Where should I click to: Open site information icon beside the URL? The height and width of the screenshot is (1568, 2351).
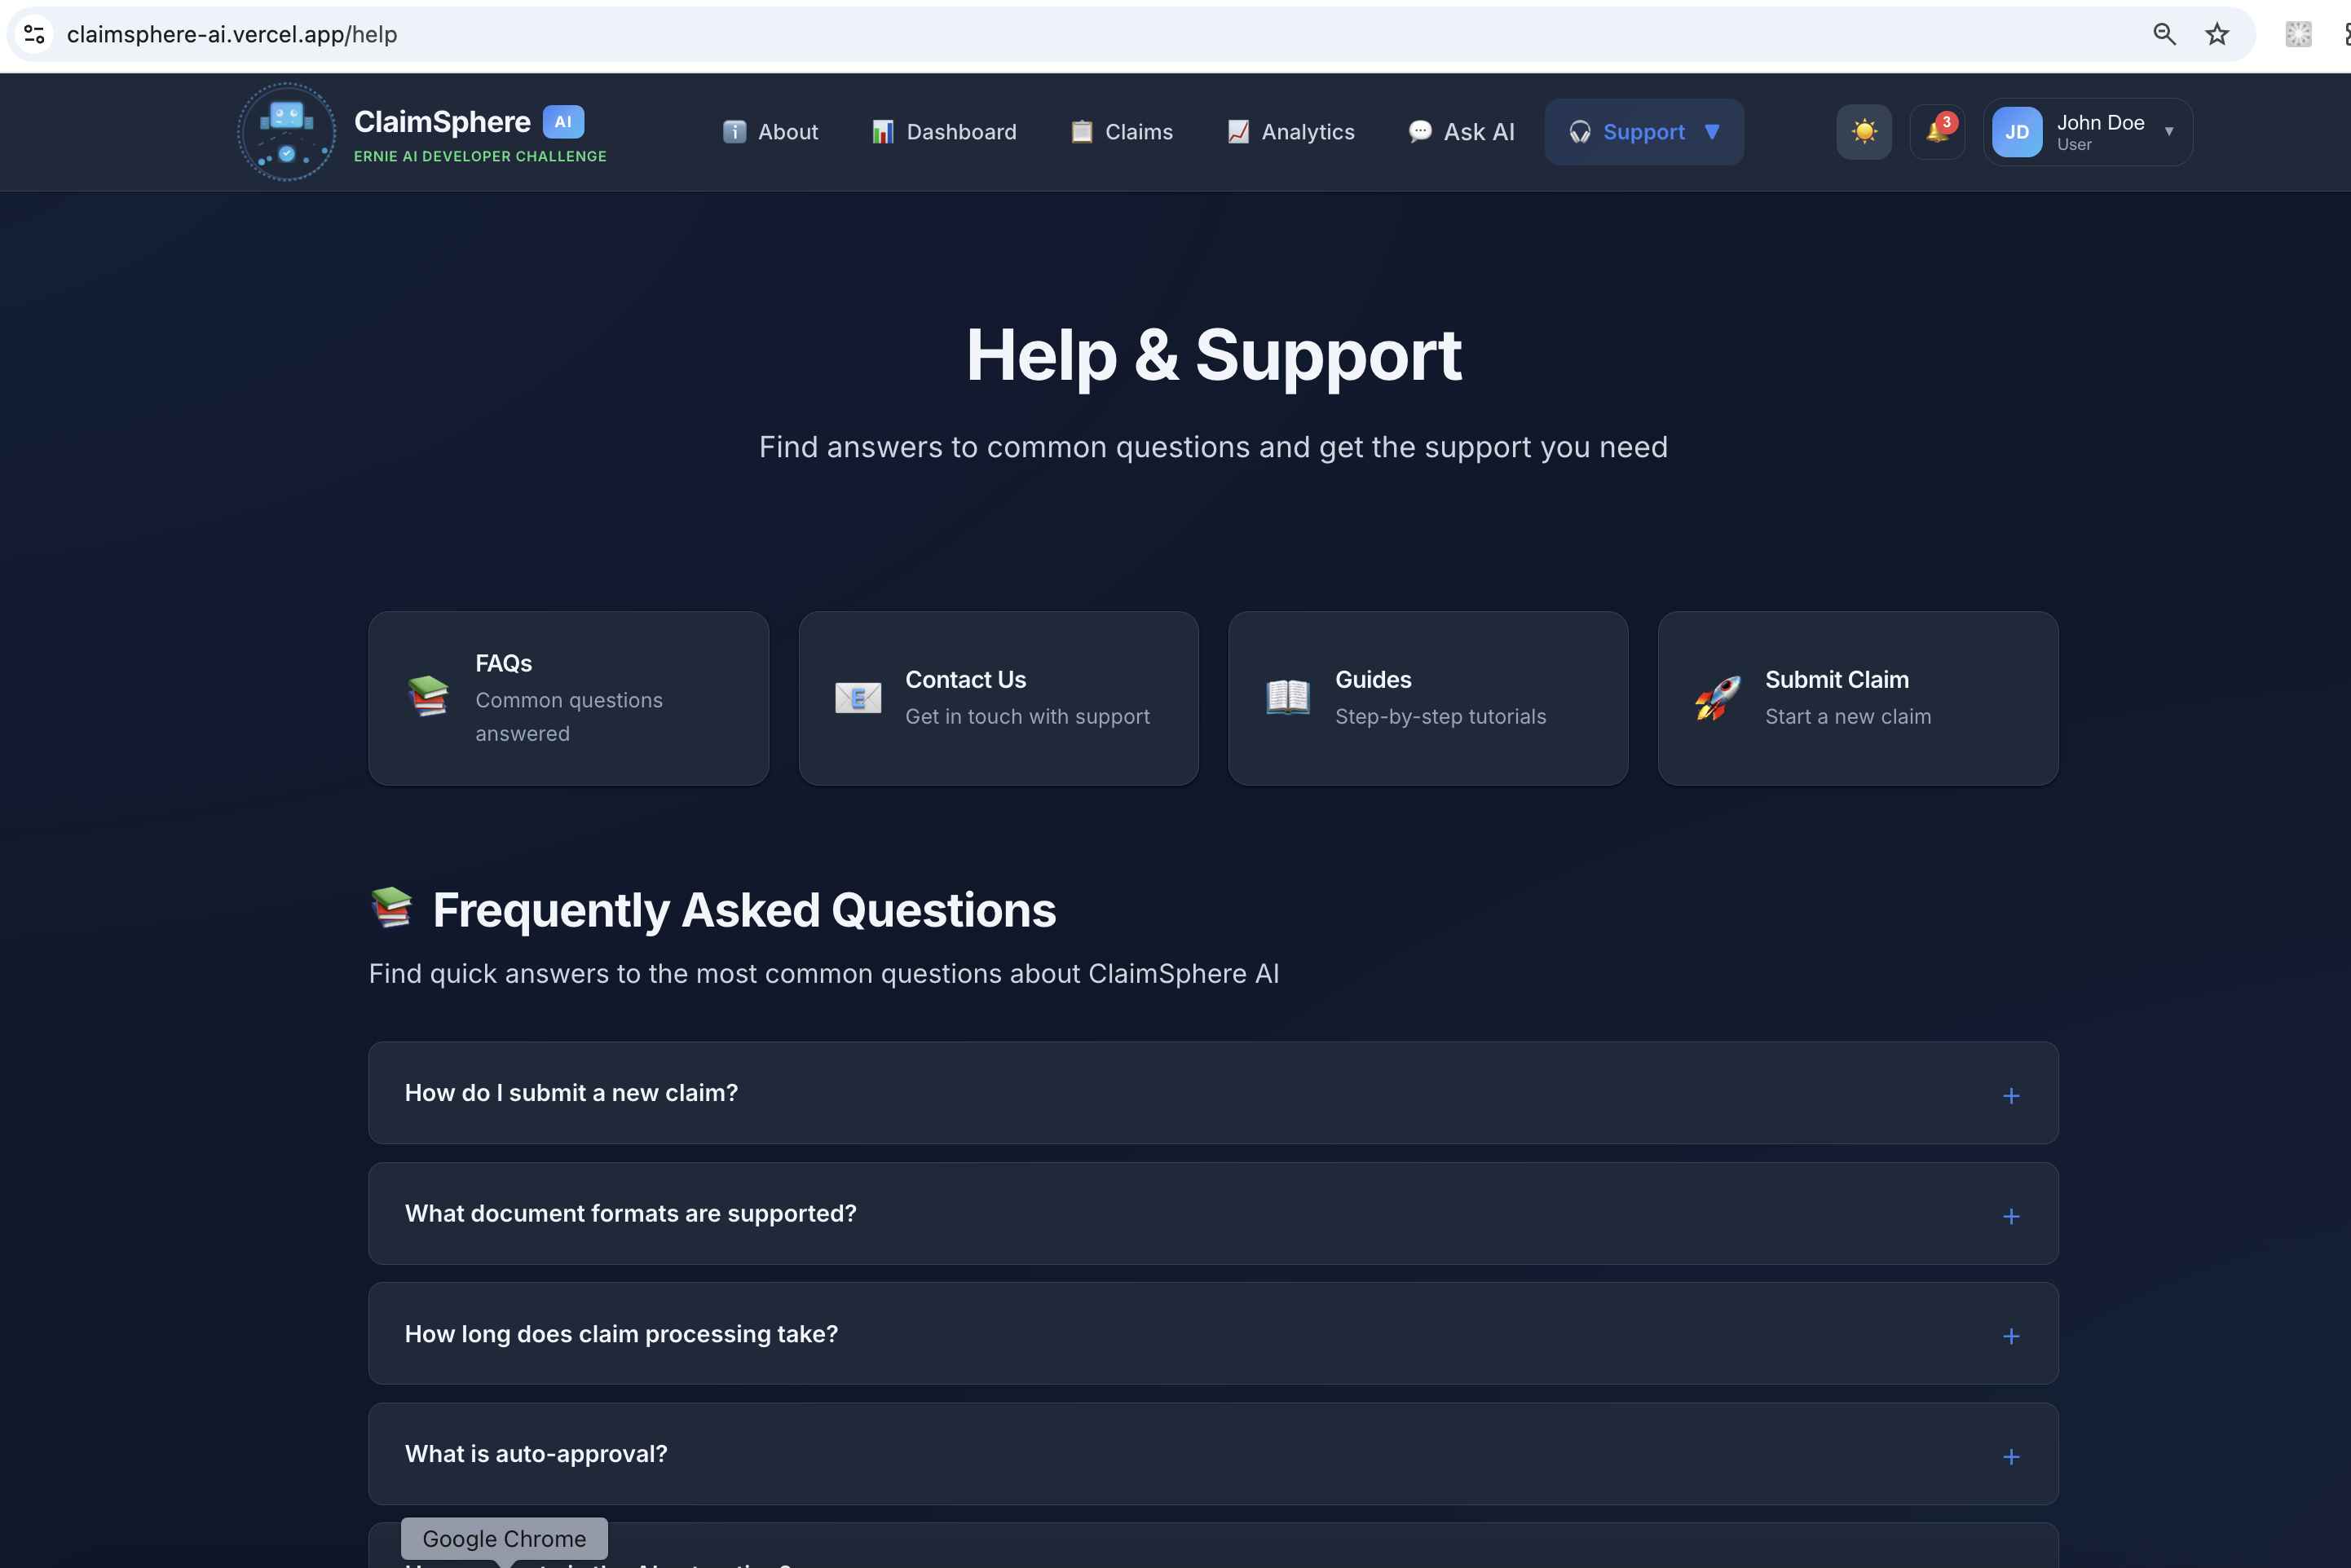34,34
